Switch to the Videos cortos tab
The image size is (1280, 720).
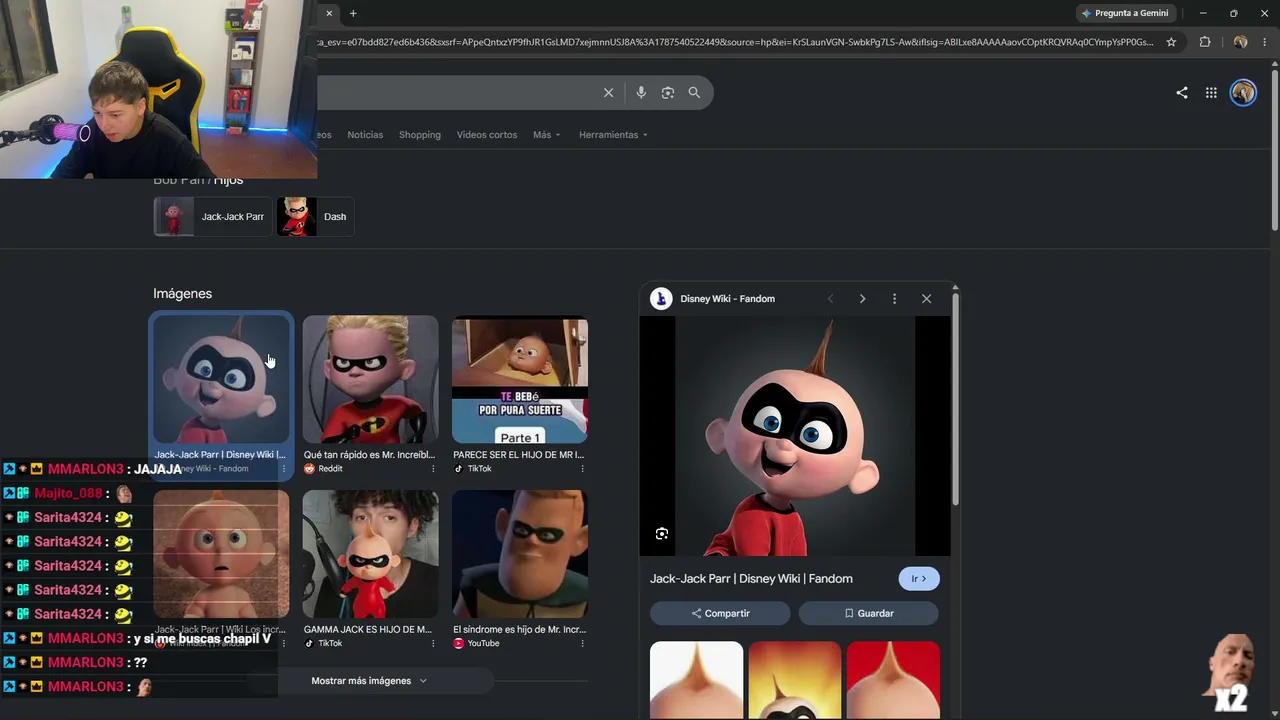tap(487, 135)
